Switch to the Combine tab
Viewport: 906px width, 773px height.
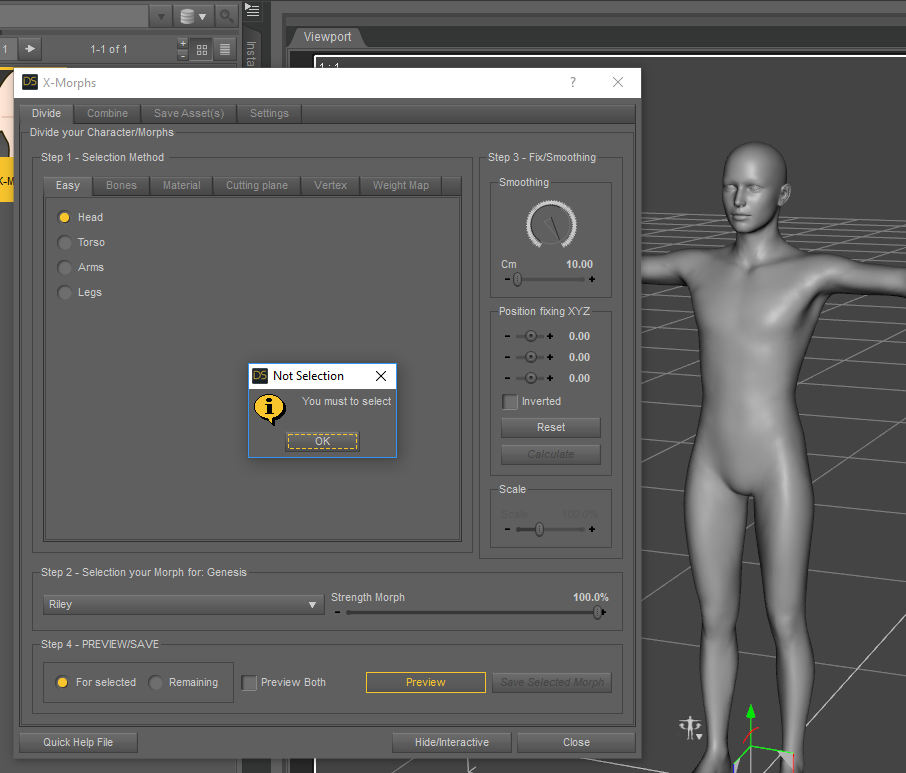(107, 113)
